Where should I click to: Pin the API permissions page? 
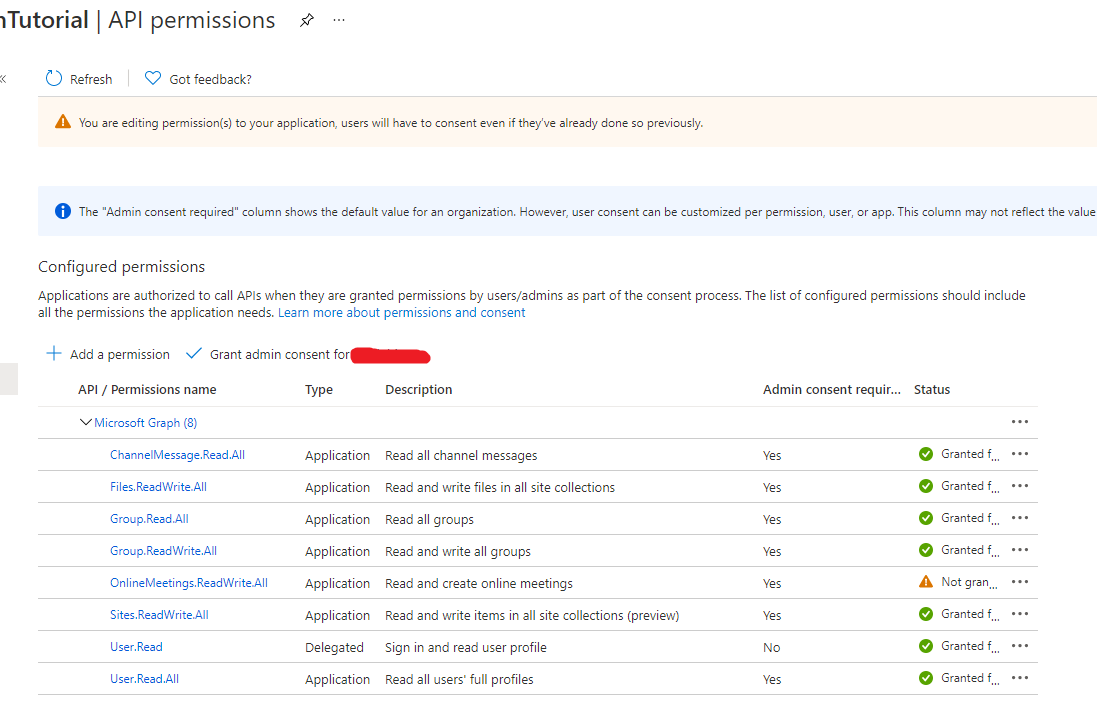(306, 19)
